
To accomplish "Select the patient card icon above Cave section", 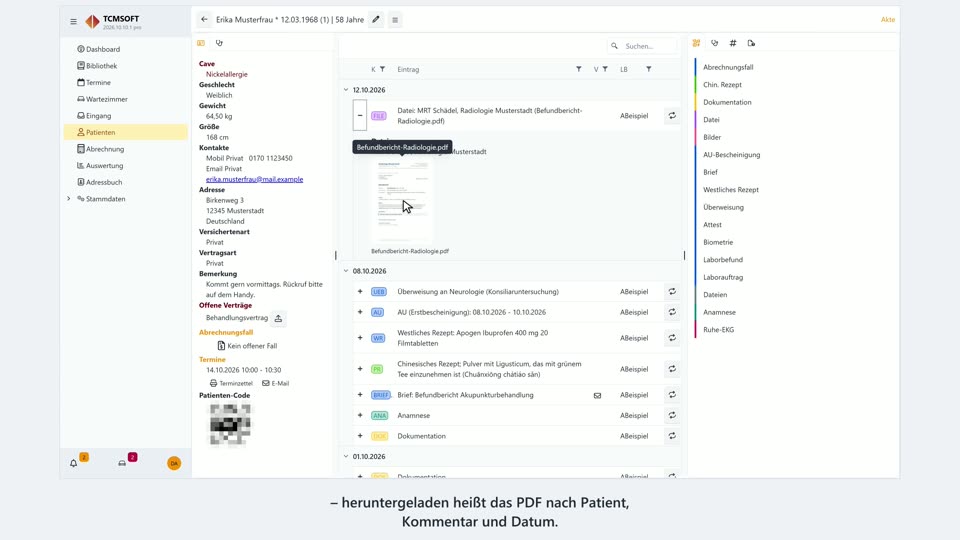I will point(201,43).
